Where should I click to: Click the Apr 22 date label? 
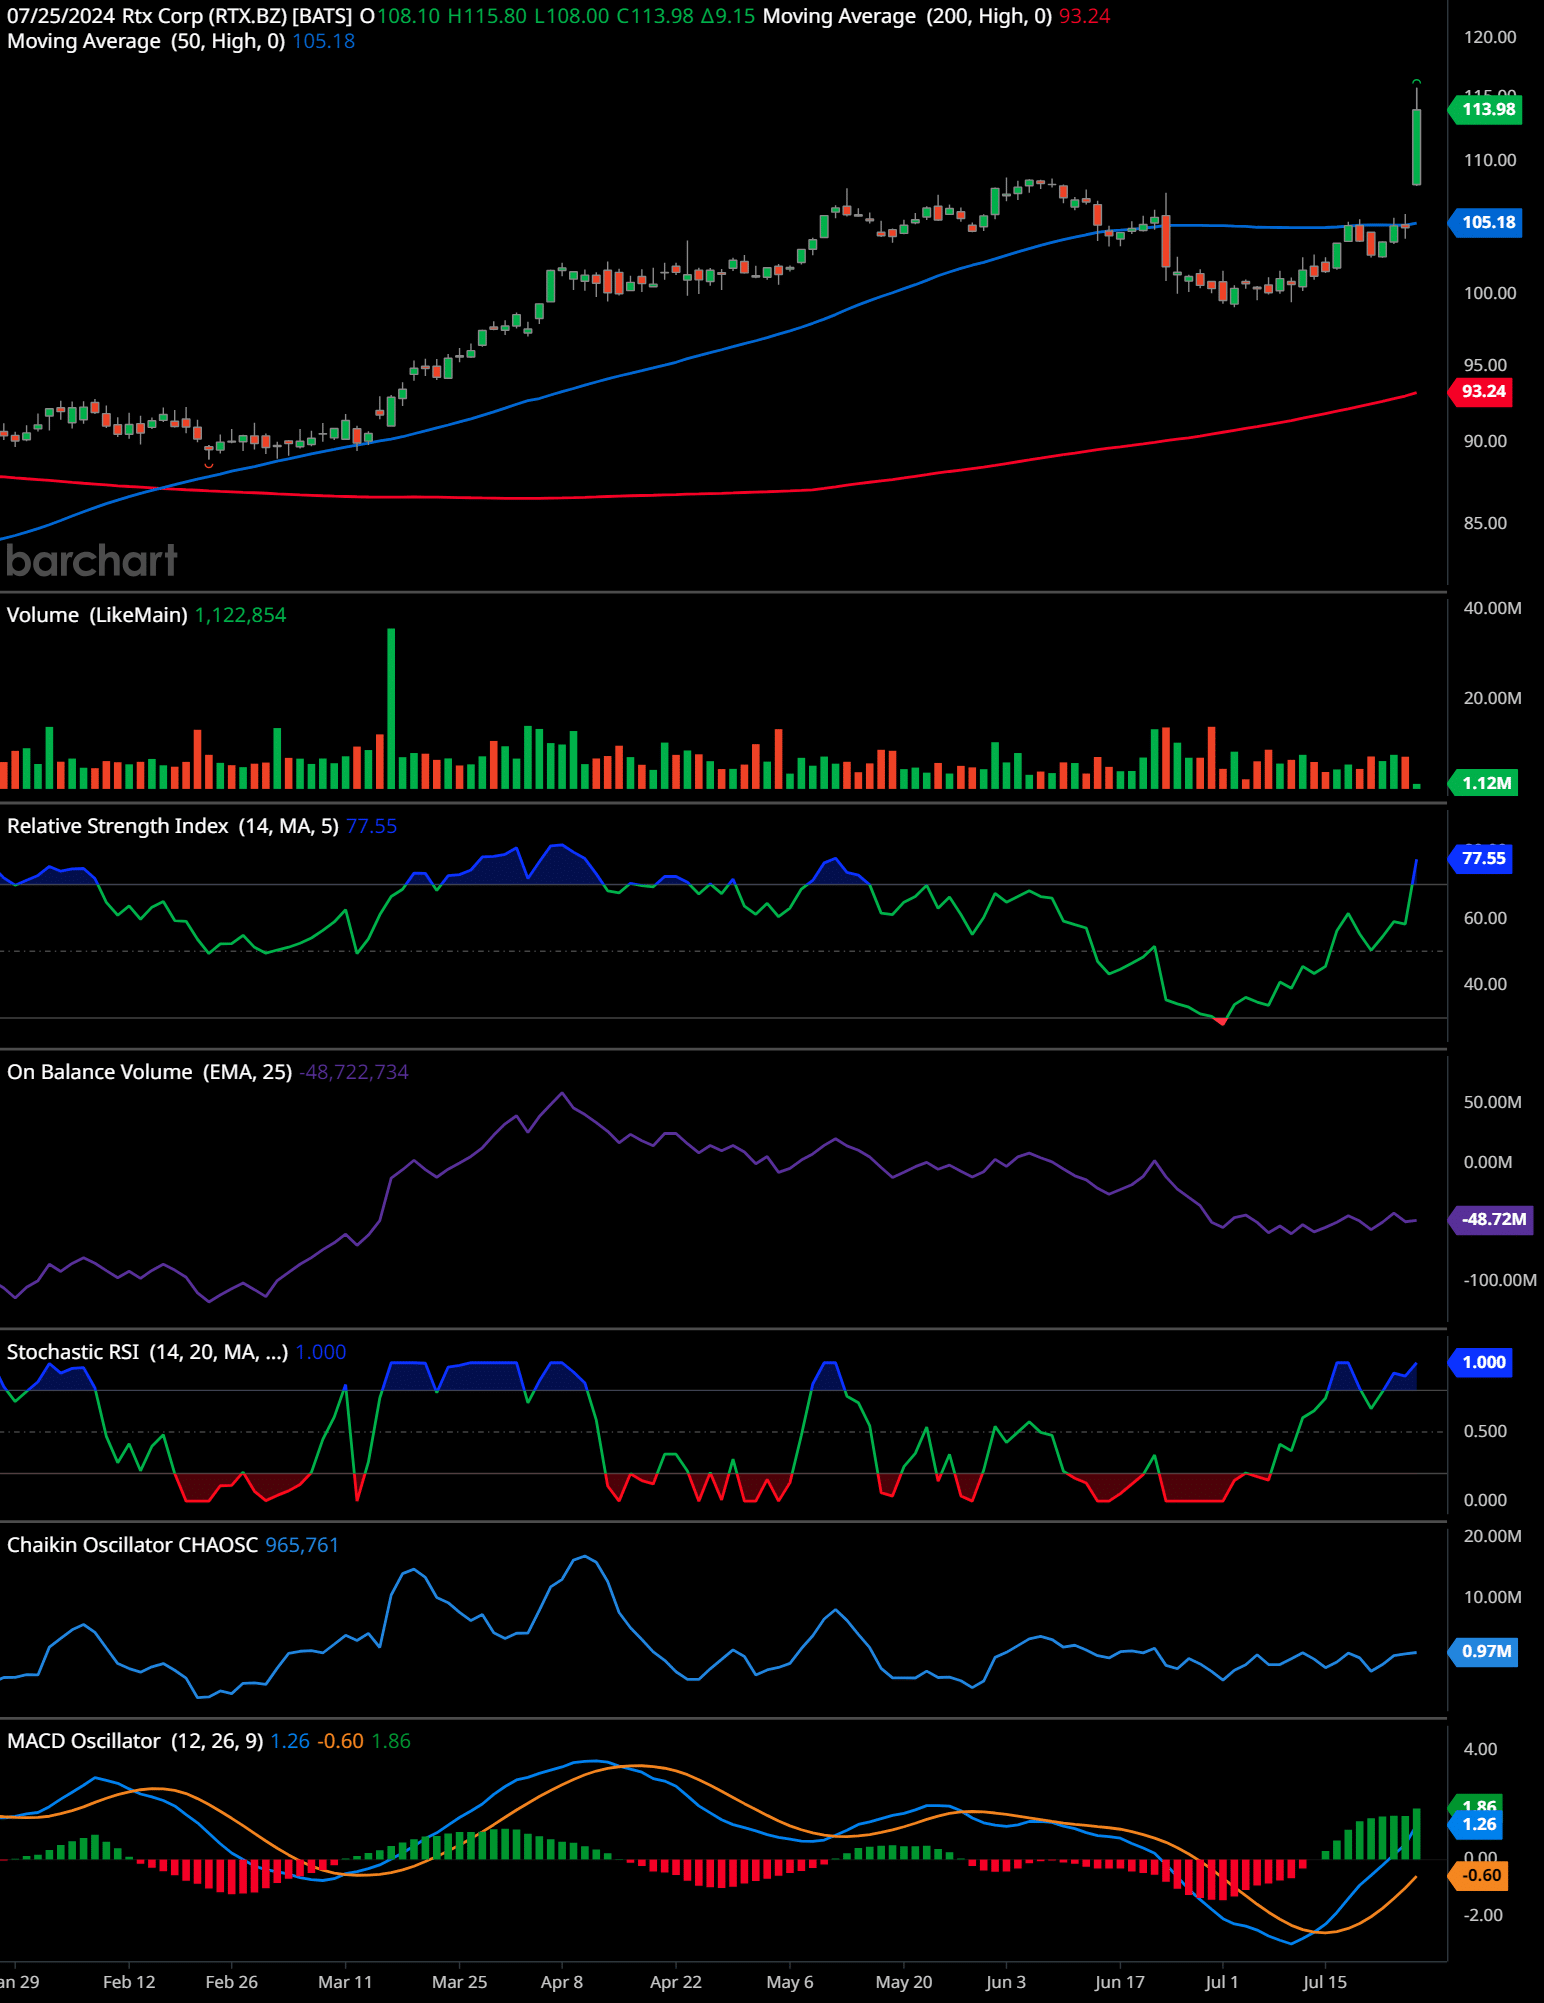[x=676, y=1982]
